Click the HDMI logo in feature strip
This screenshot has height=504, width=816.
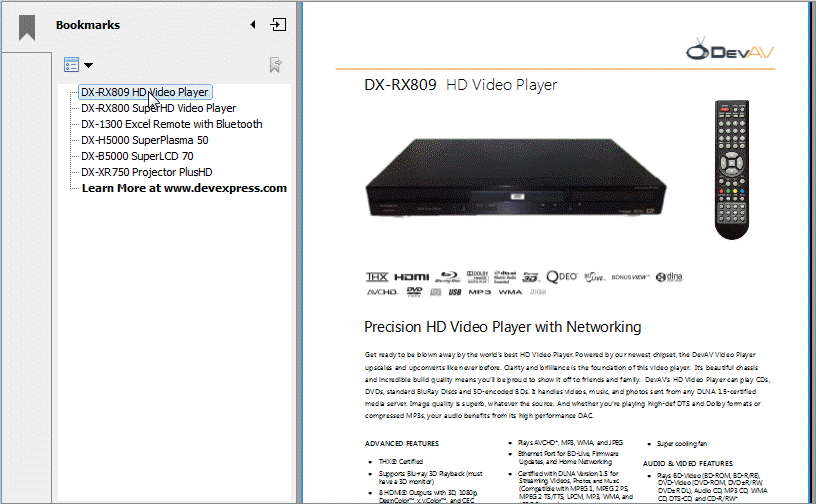410,276
